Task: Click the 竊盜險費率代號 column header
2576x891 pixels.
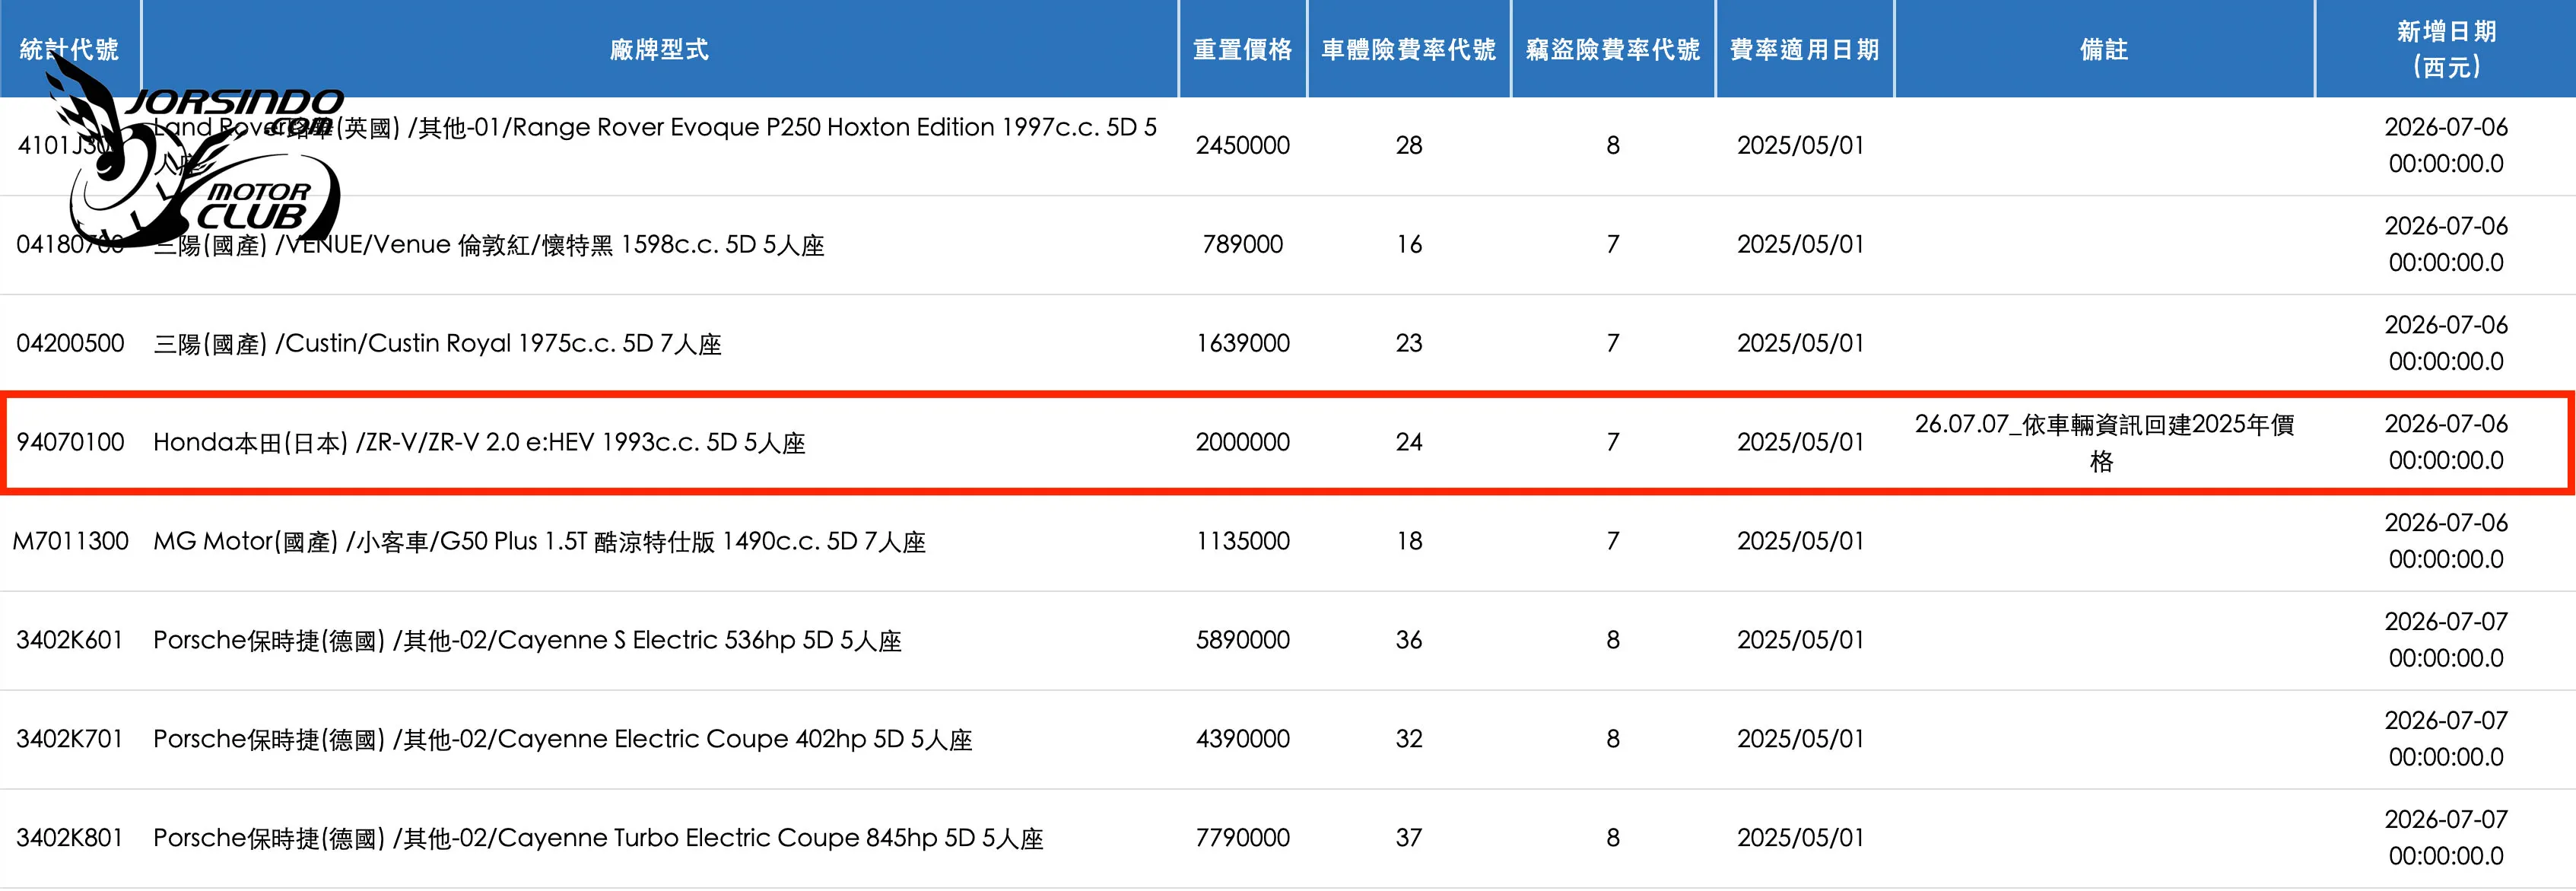Action: pyautogui.click(x=1613, y=49)
